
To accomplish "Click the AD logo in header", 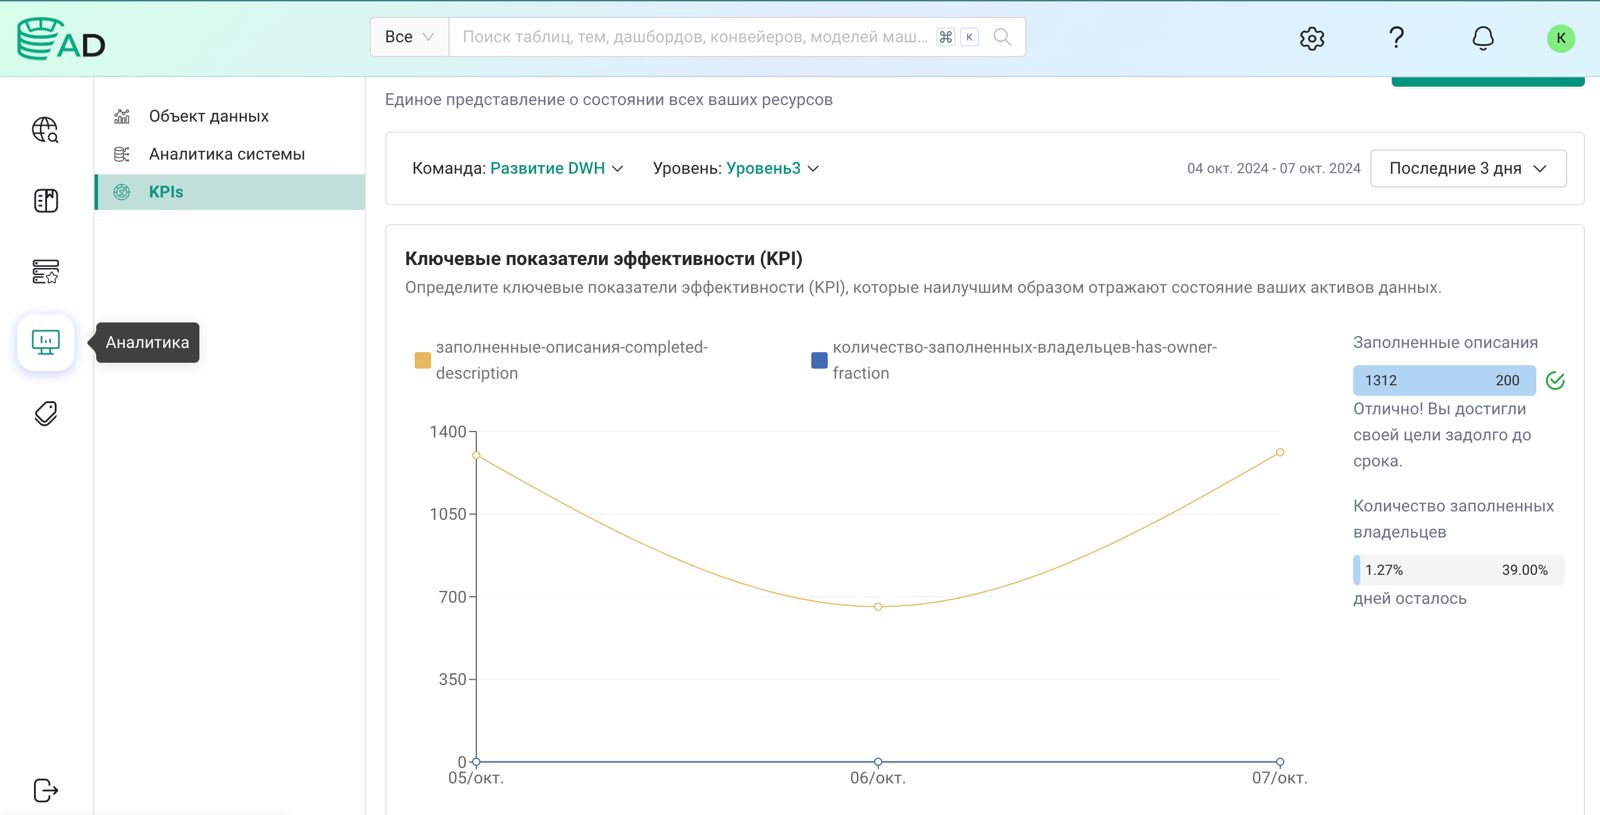I will 61,38.
